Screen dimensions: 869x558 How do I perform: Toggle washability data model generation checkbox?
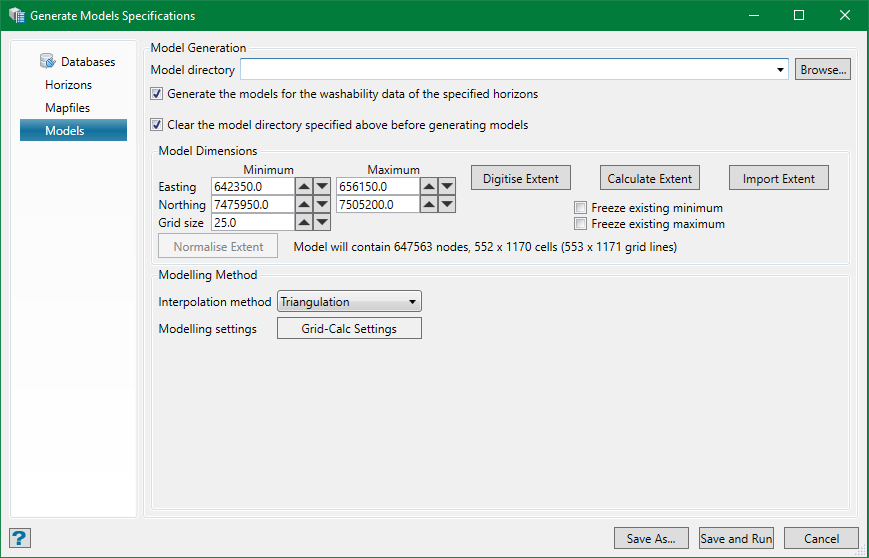[x=157, y=94]
